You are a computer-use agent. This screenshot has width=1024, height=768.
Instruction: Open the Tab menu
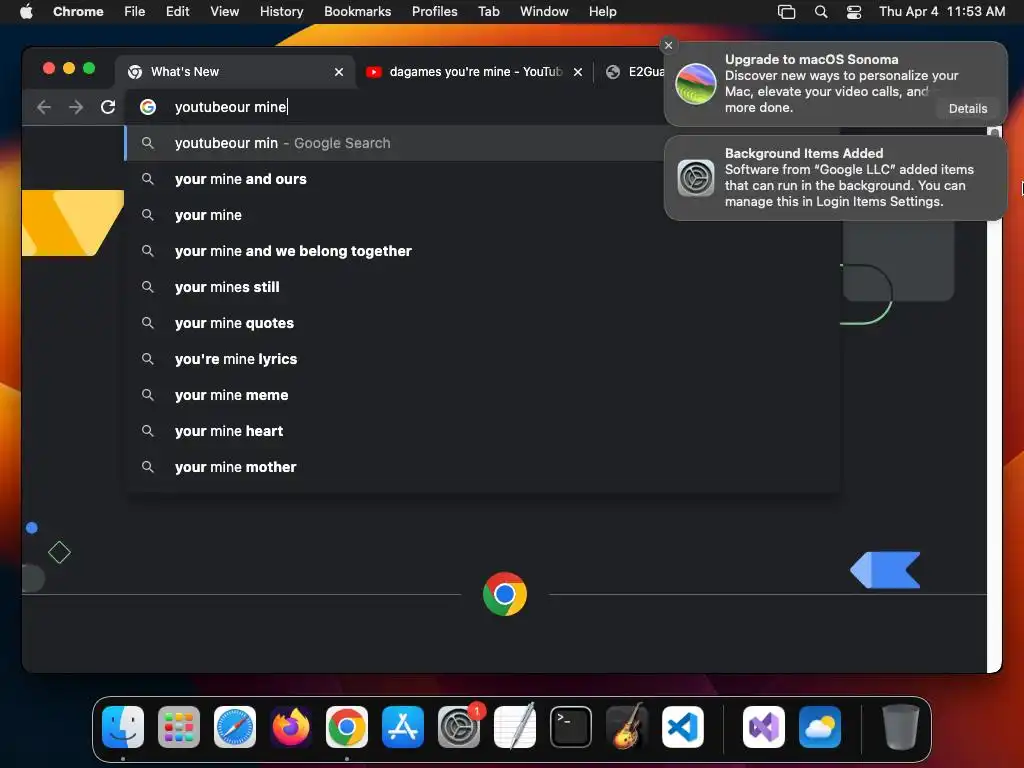click(488, 12)
